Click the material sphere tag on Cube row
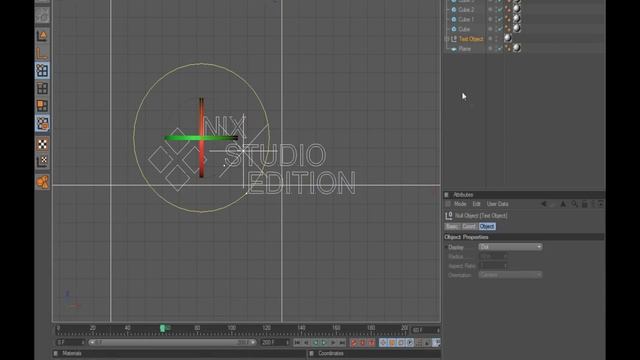Image resolution: width=640 pixels, height=360 pixels. click(517, 28)
